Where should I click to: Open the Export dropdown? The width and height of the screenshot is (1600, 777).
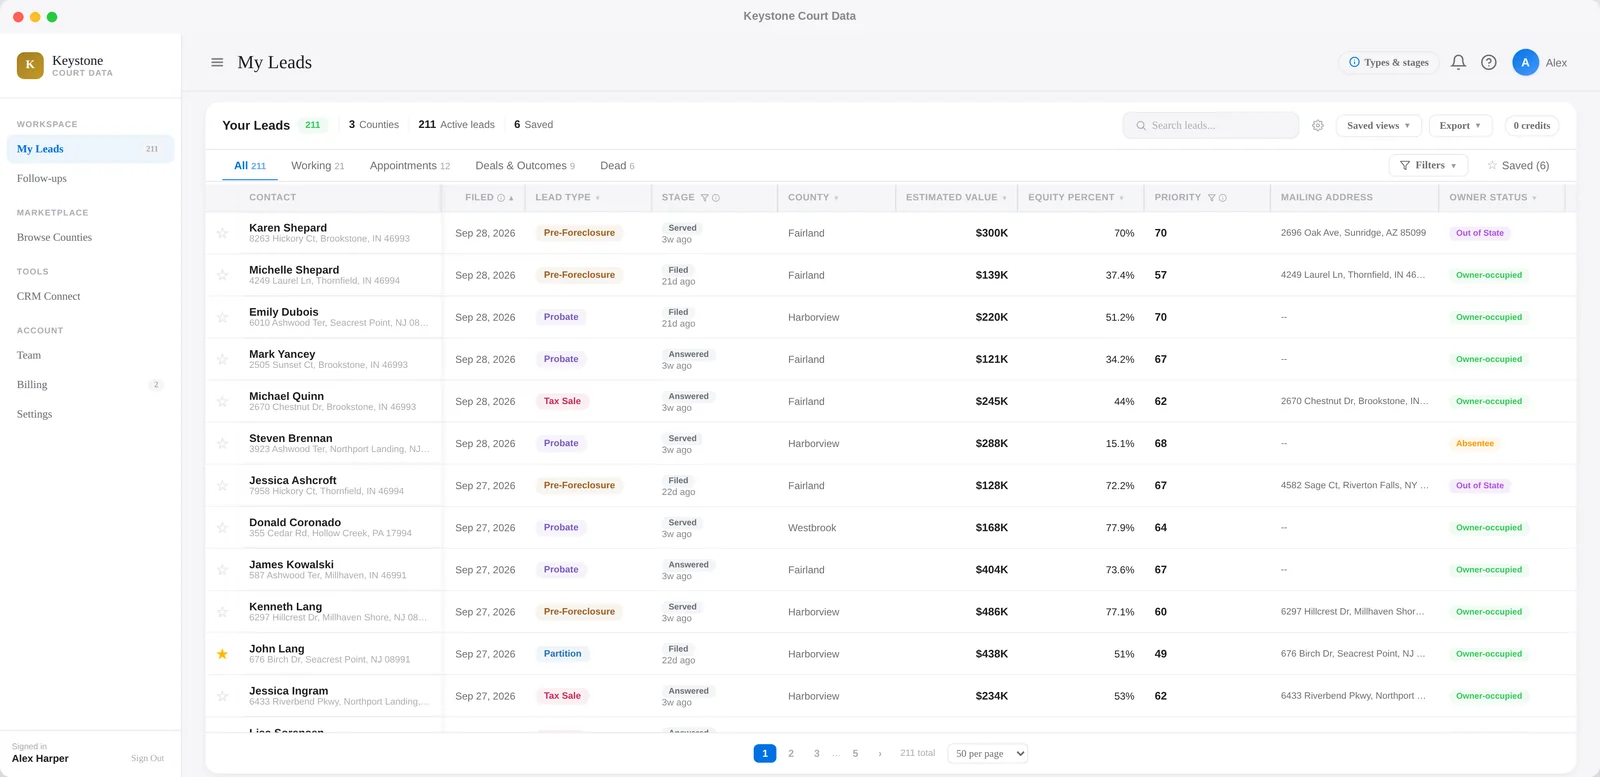coord(1460,125)
